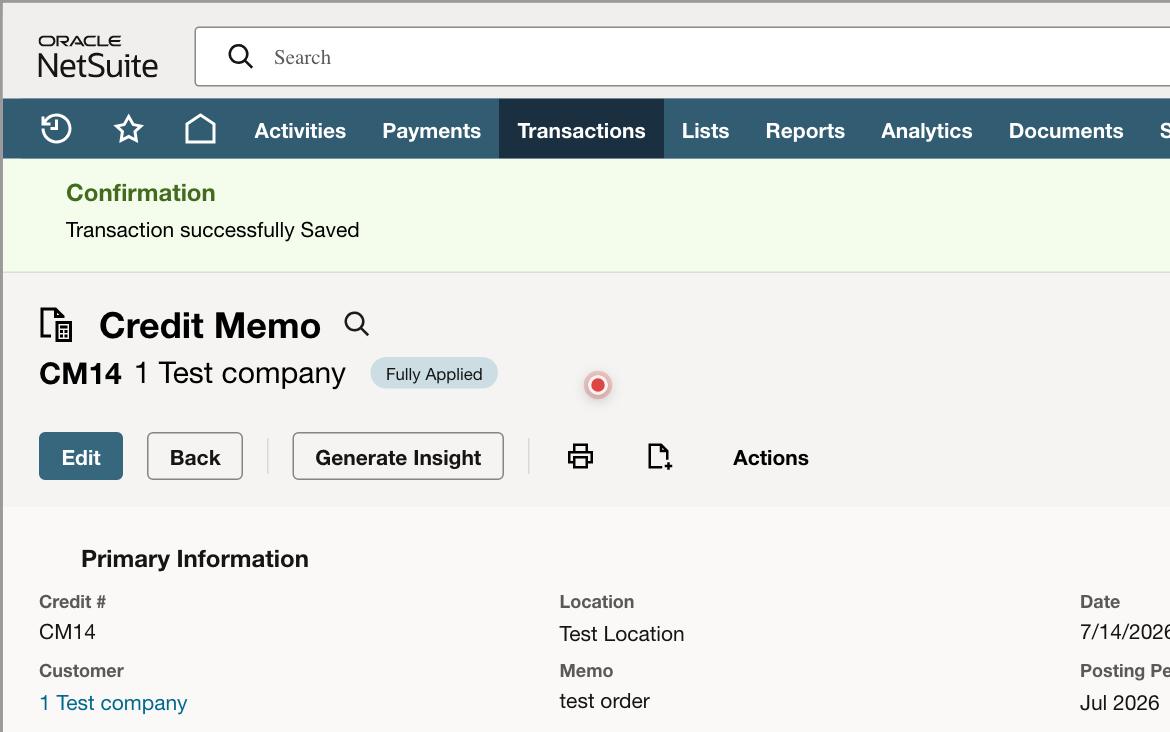Open the Reports menu
1170x732 pixels.
coord(805,131)
